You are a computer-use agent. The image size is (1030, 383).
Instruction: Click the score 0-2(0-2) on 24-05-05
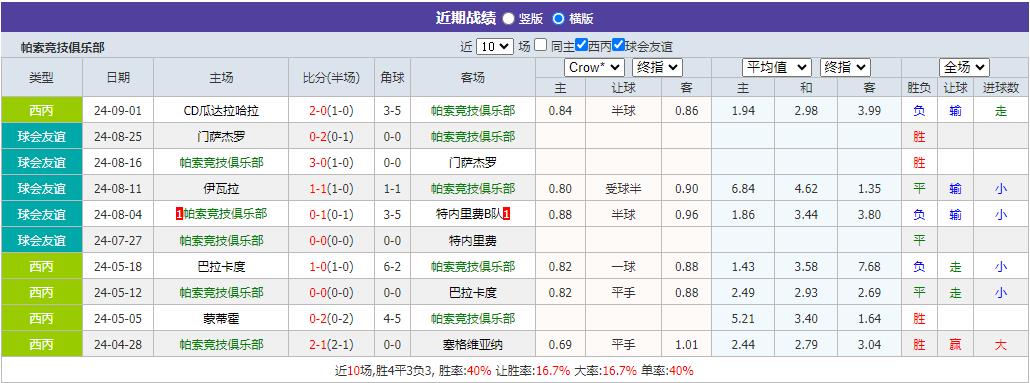[331, 319]
